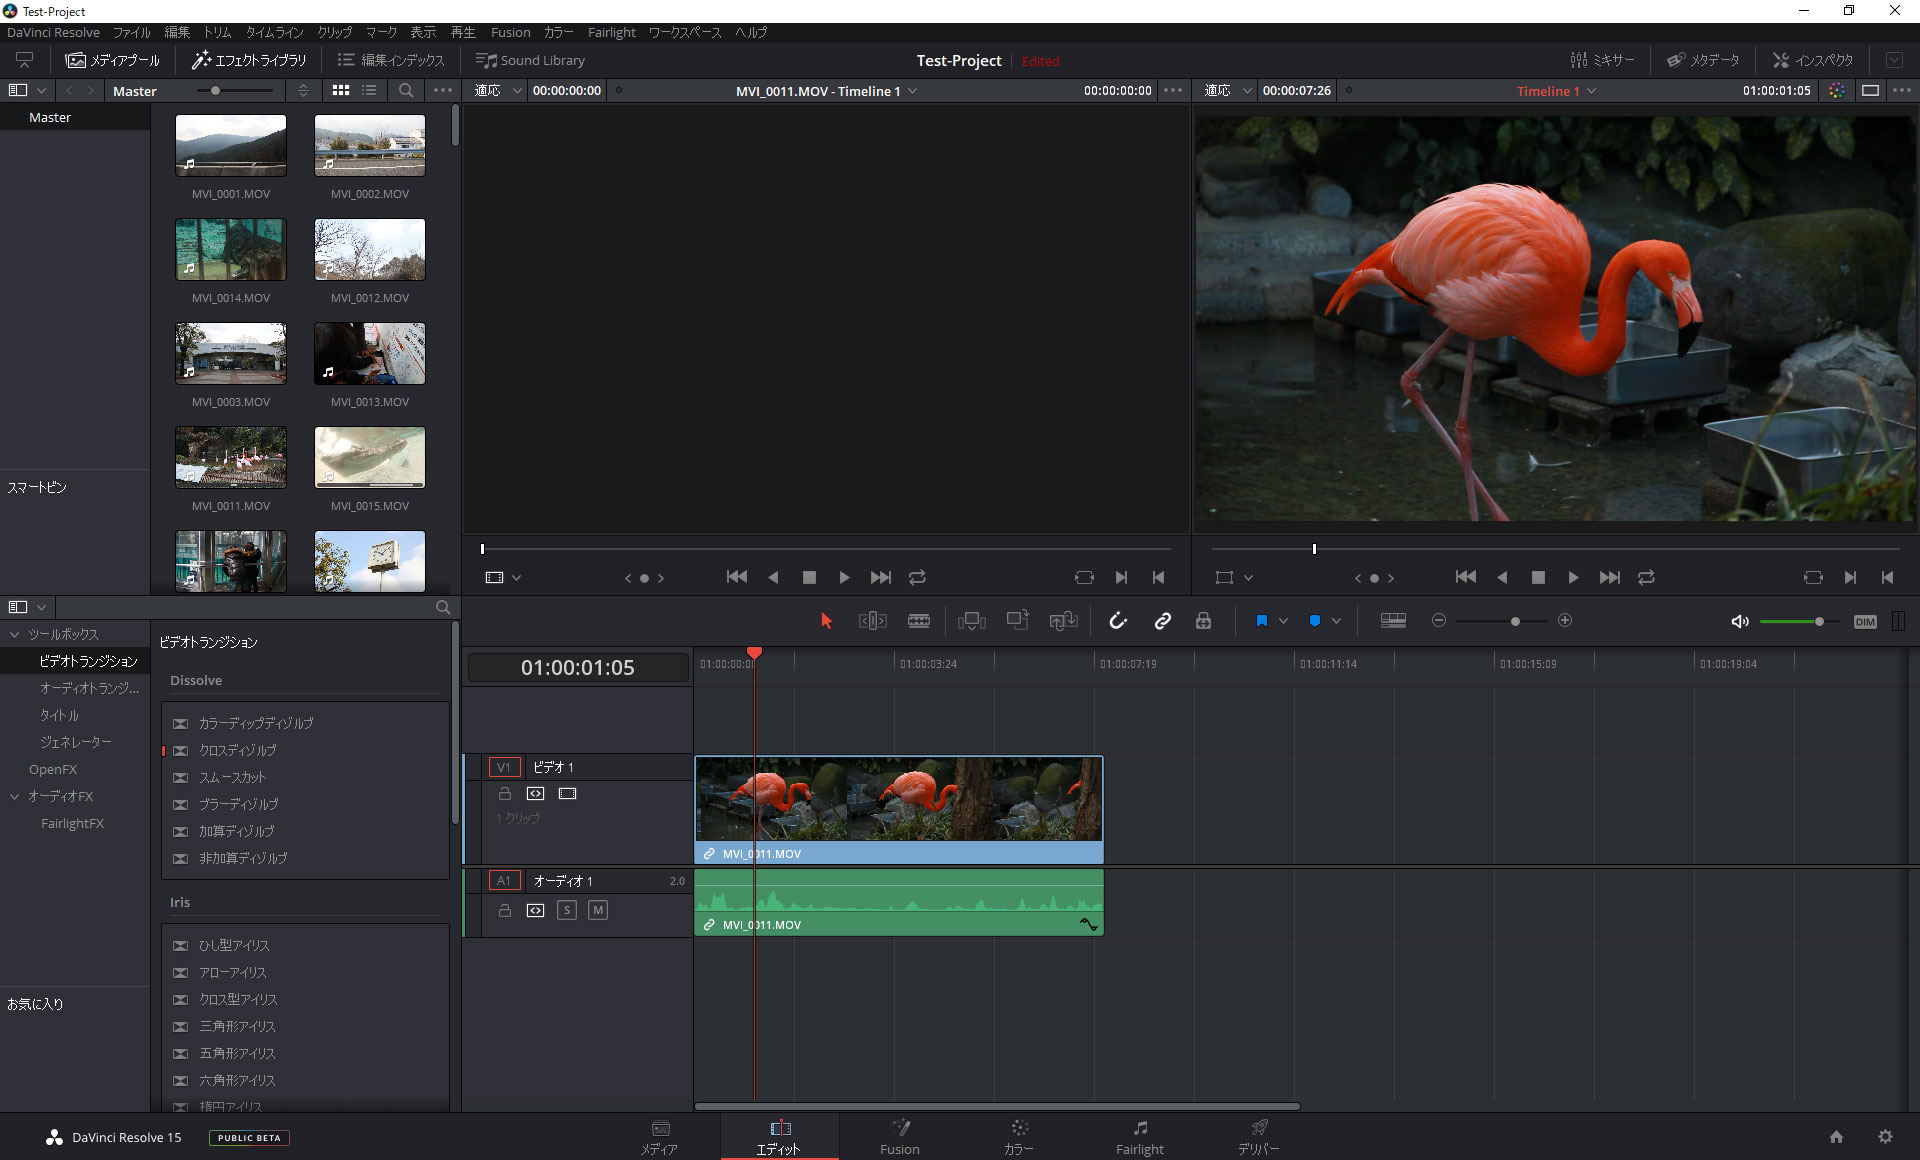Open media pool sort dropdown

tap(304, 90)
